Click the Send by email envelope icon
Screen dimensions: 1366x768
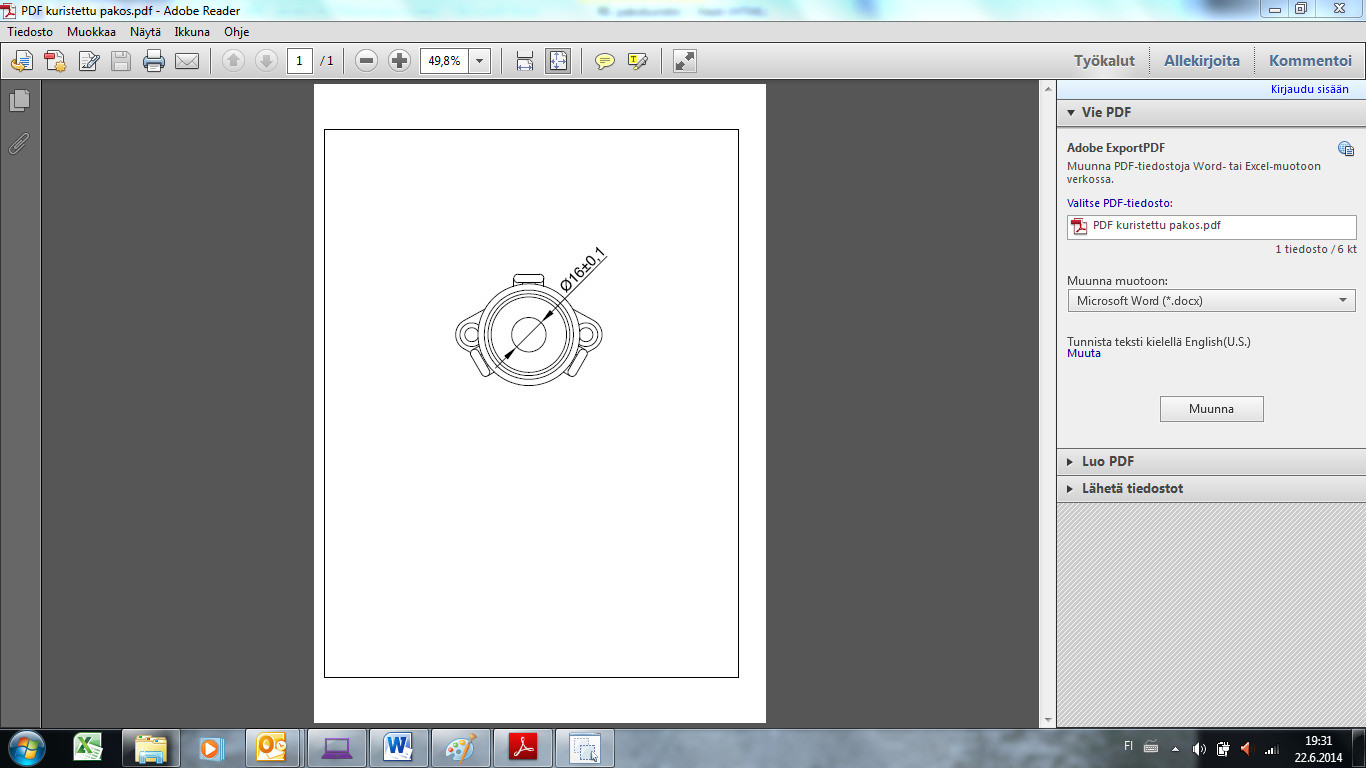click(x=187, y=61)
